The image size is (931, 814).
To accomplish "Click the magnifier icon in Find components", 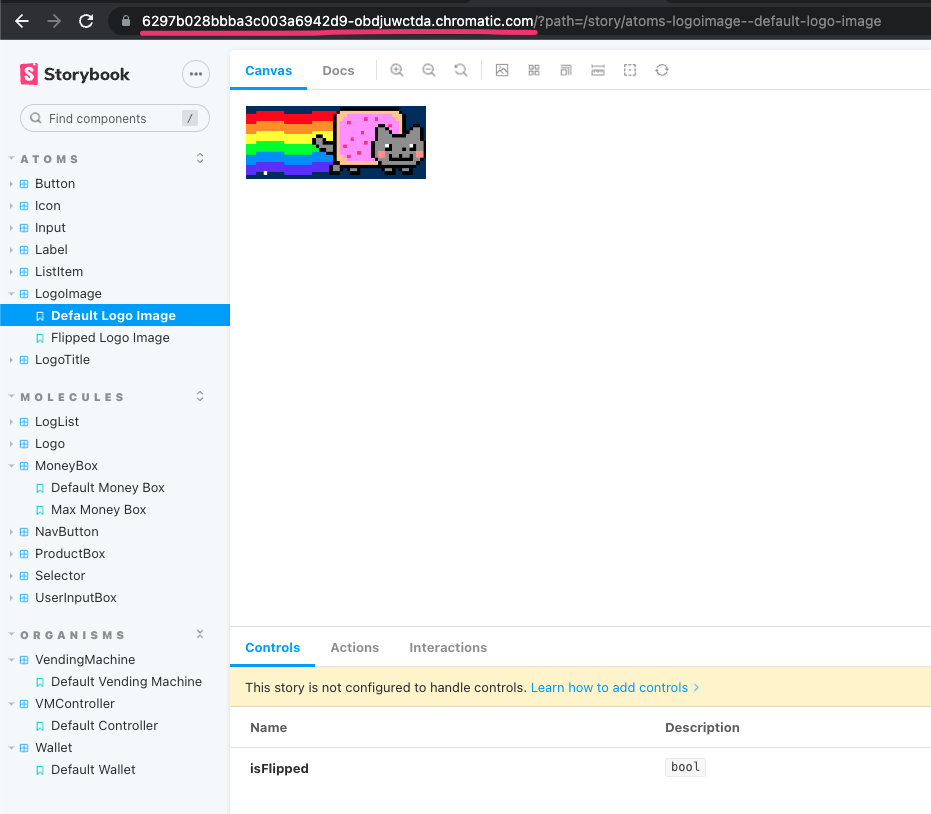I will coord(36,118).
